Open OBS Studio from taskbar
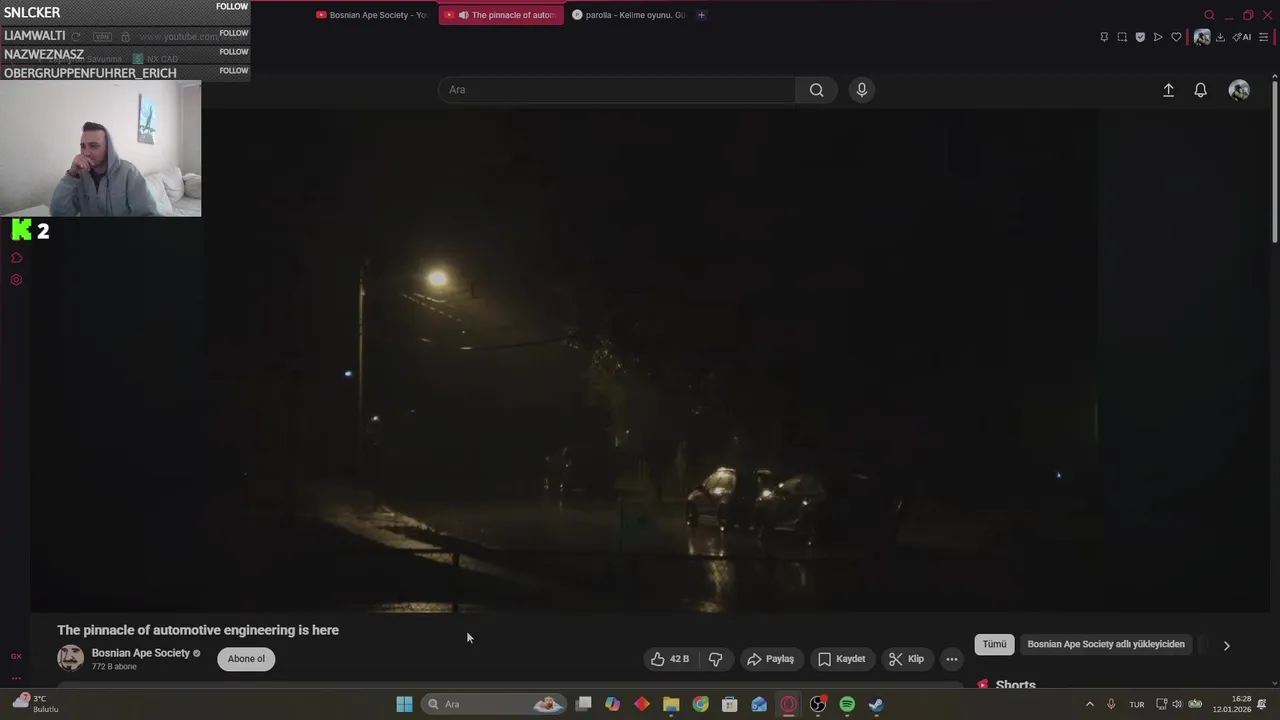 click(818, 704)
